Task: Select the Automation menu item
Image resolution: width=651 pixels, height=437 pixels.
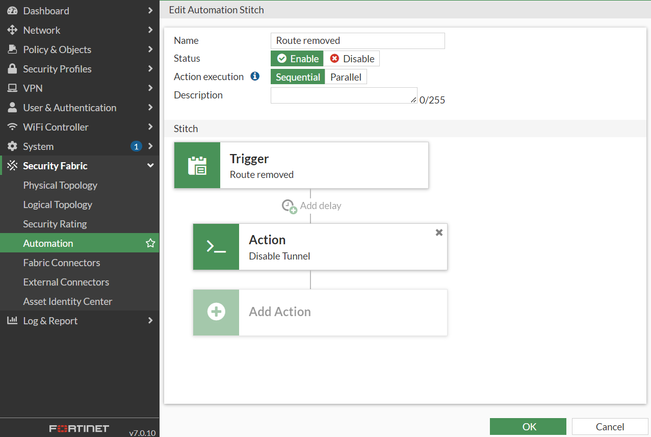Action: [x=79, y=243]
